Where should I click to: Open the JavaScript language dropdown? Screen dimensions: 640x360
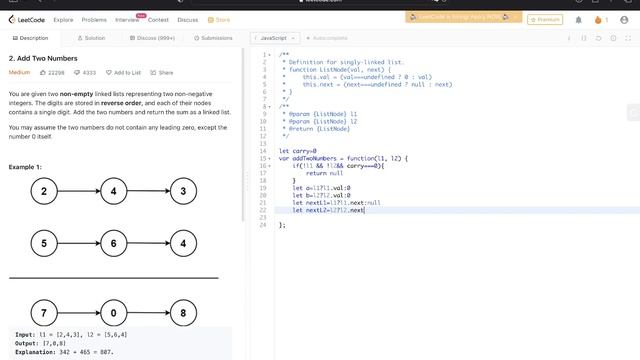pos(275,38)
